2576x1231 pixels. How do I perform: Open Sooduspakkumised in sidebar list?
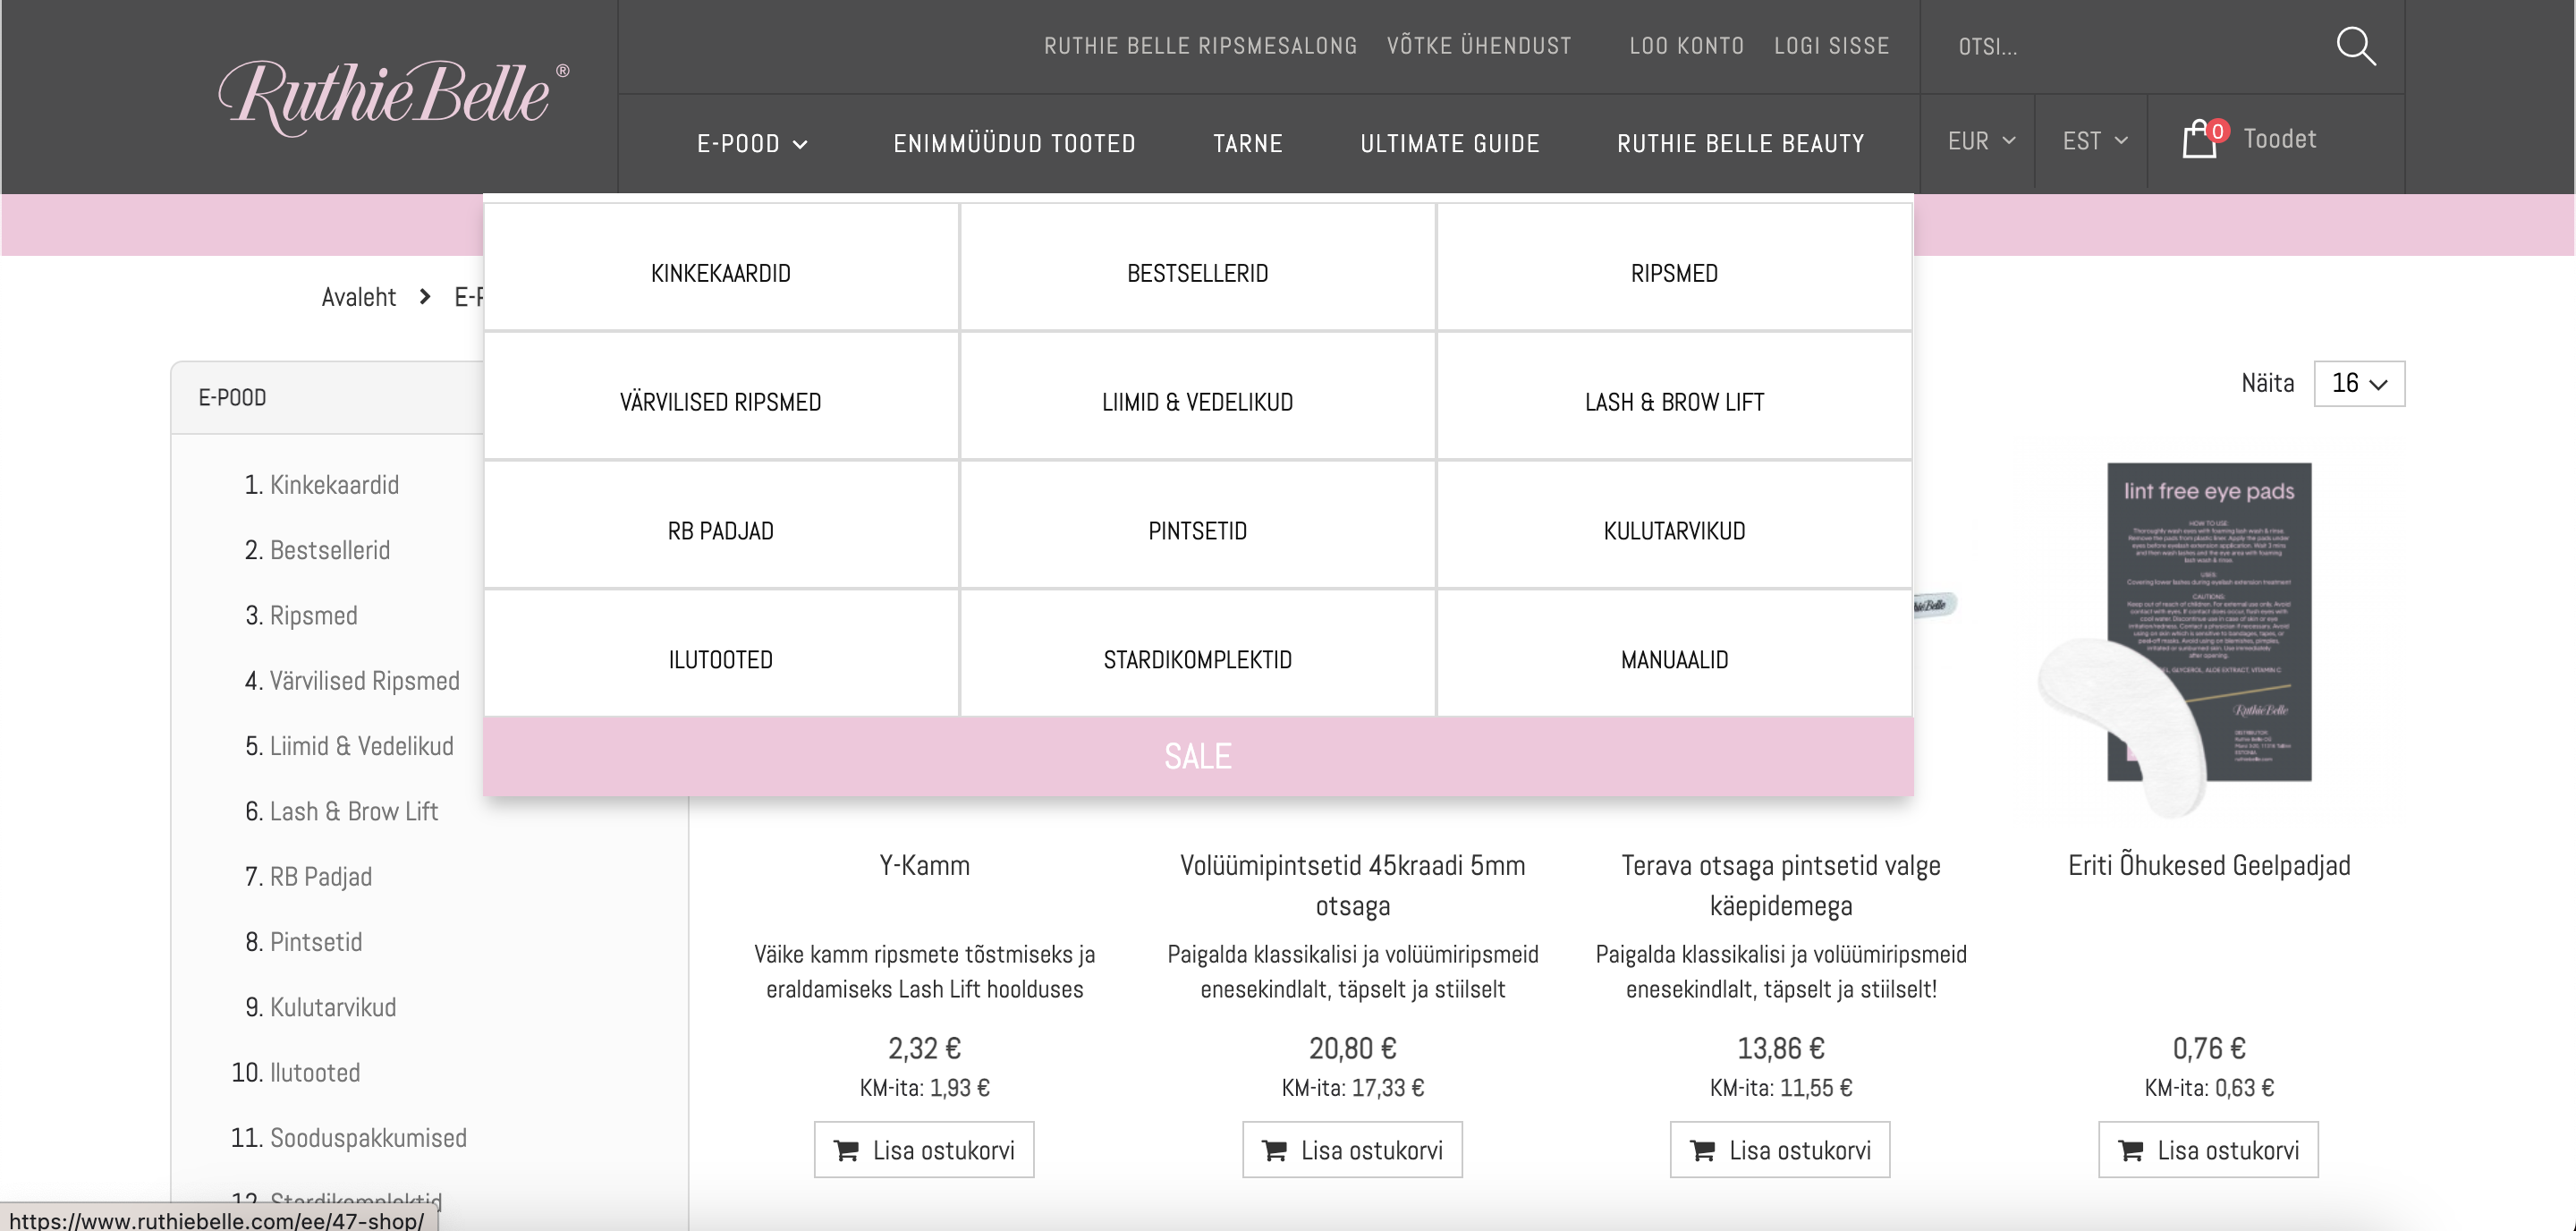[x=368, y=1138]
